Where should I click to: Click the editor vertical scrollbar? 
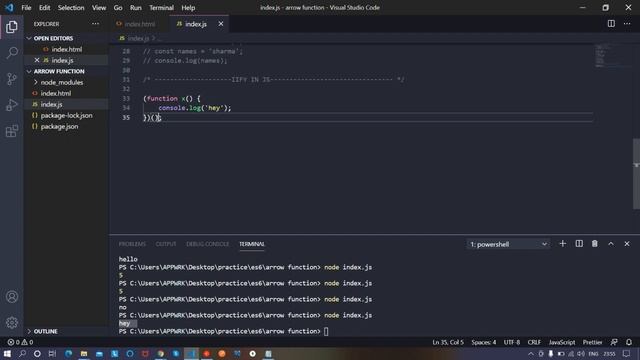tap(636, 173)
